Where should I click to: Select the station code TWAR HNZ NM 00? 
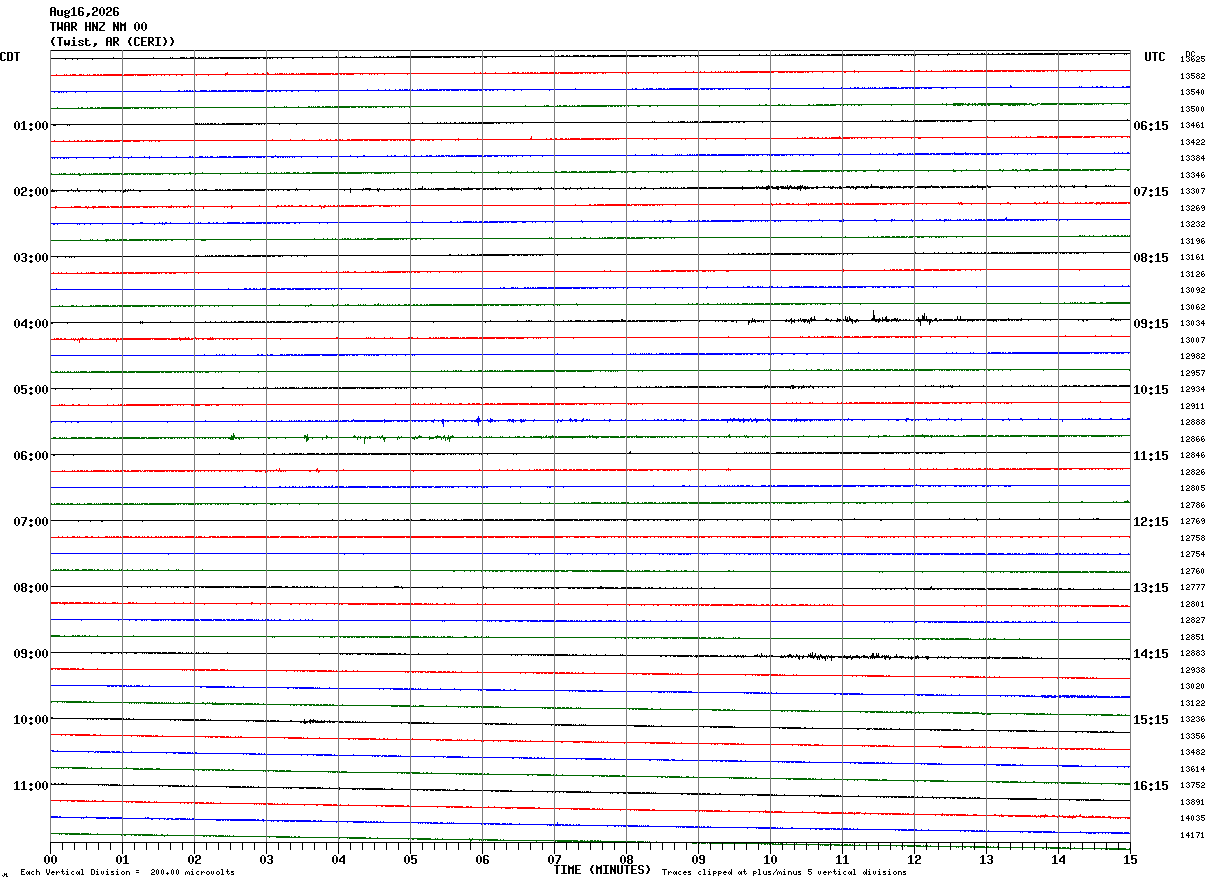point(98,27)
